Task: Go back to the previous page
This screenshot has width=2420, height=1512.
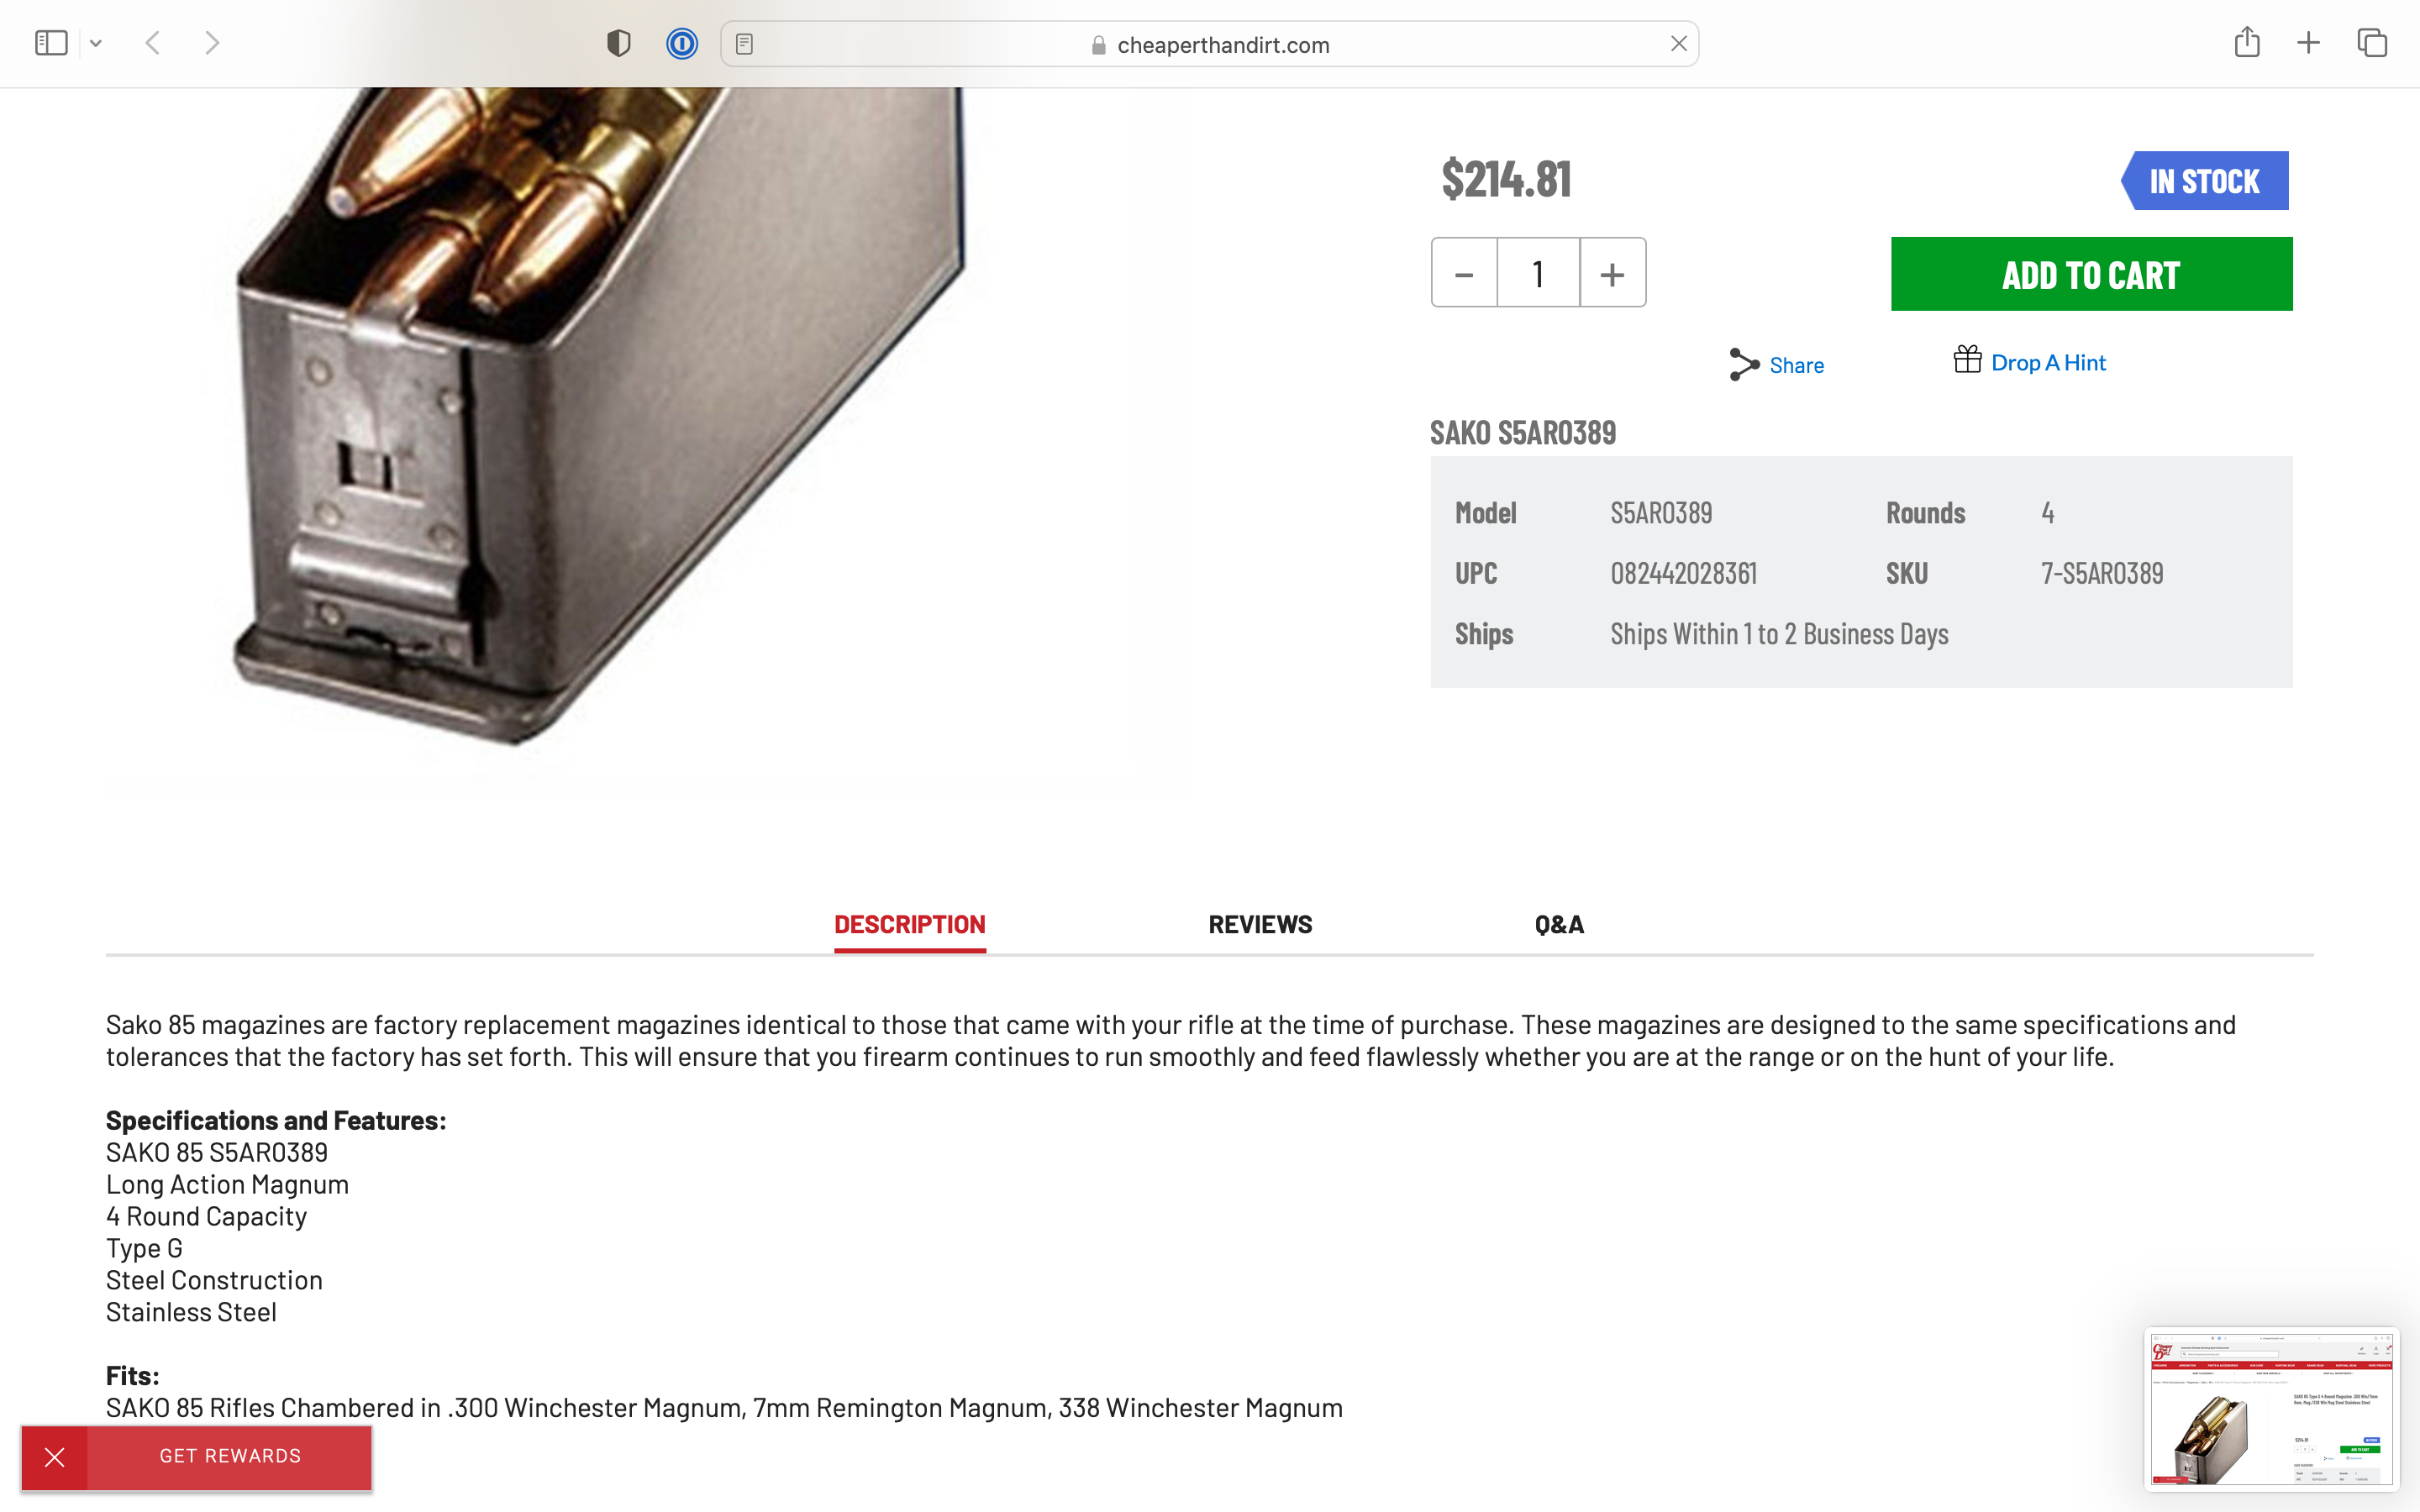Action: click(x=153, y=43)
